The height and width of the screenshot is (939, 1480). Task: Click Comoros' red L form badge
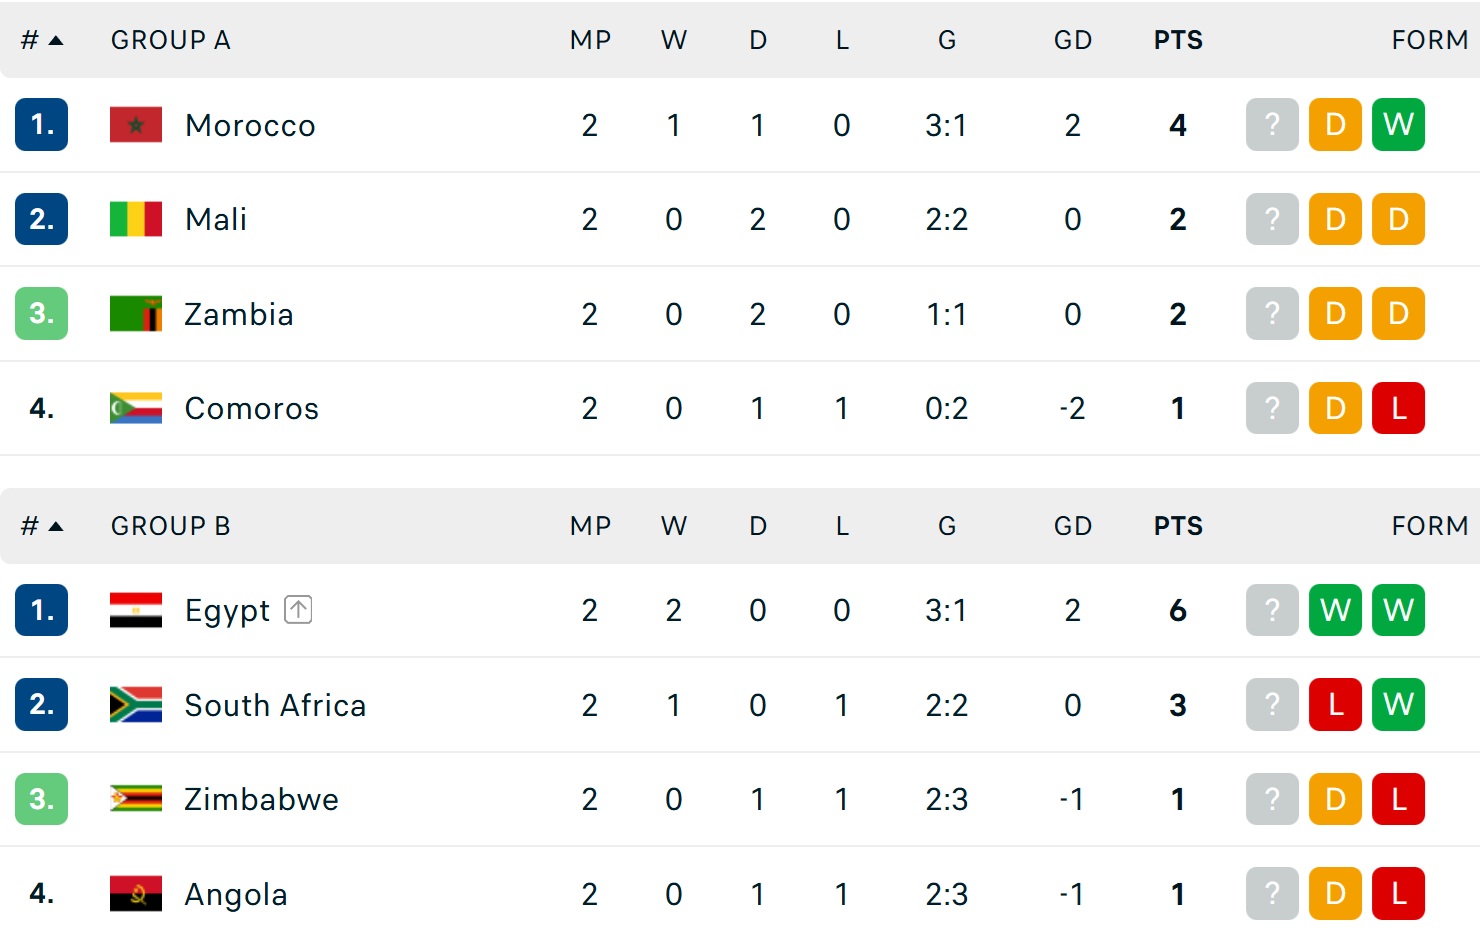tap(1398, 408)
